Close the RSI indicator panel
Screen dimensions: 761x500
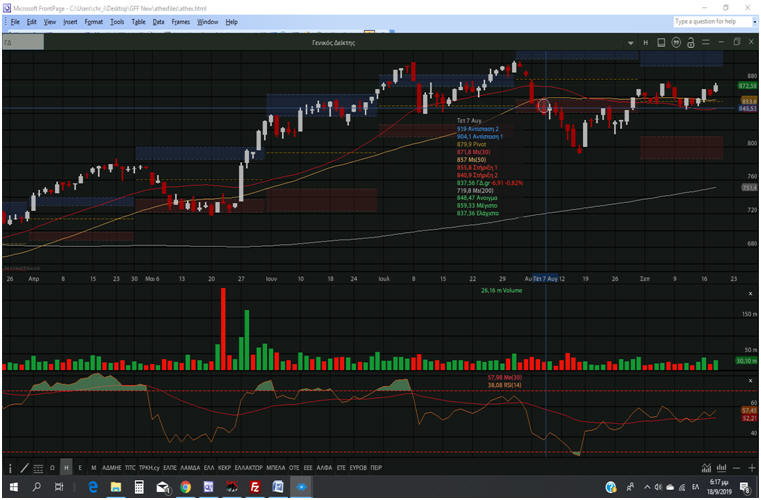pyautogui.click(x=750, y=381)
